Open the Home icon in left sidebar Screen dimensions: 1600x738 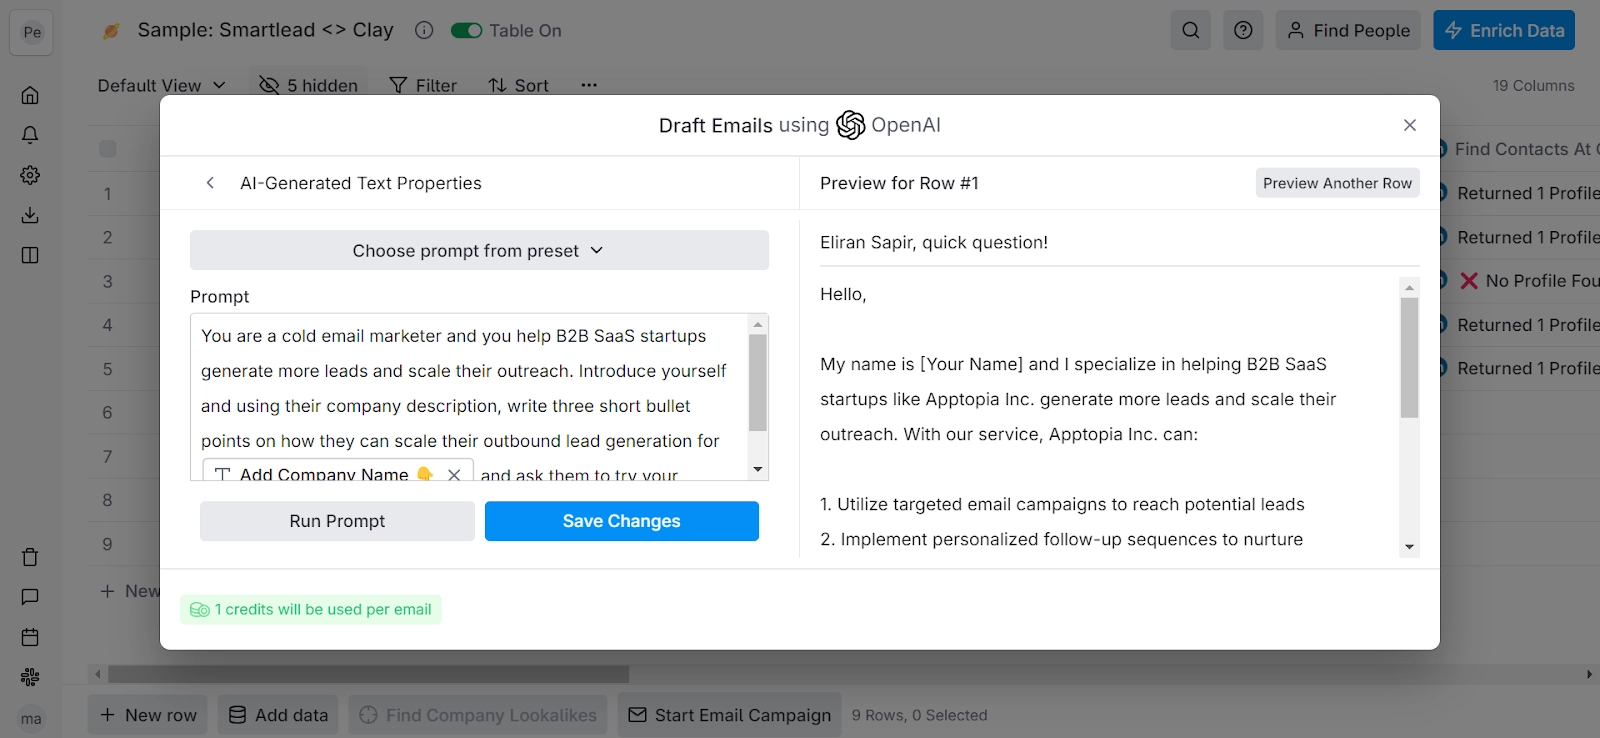[30, 95]
